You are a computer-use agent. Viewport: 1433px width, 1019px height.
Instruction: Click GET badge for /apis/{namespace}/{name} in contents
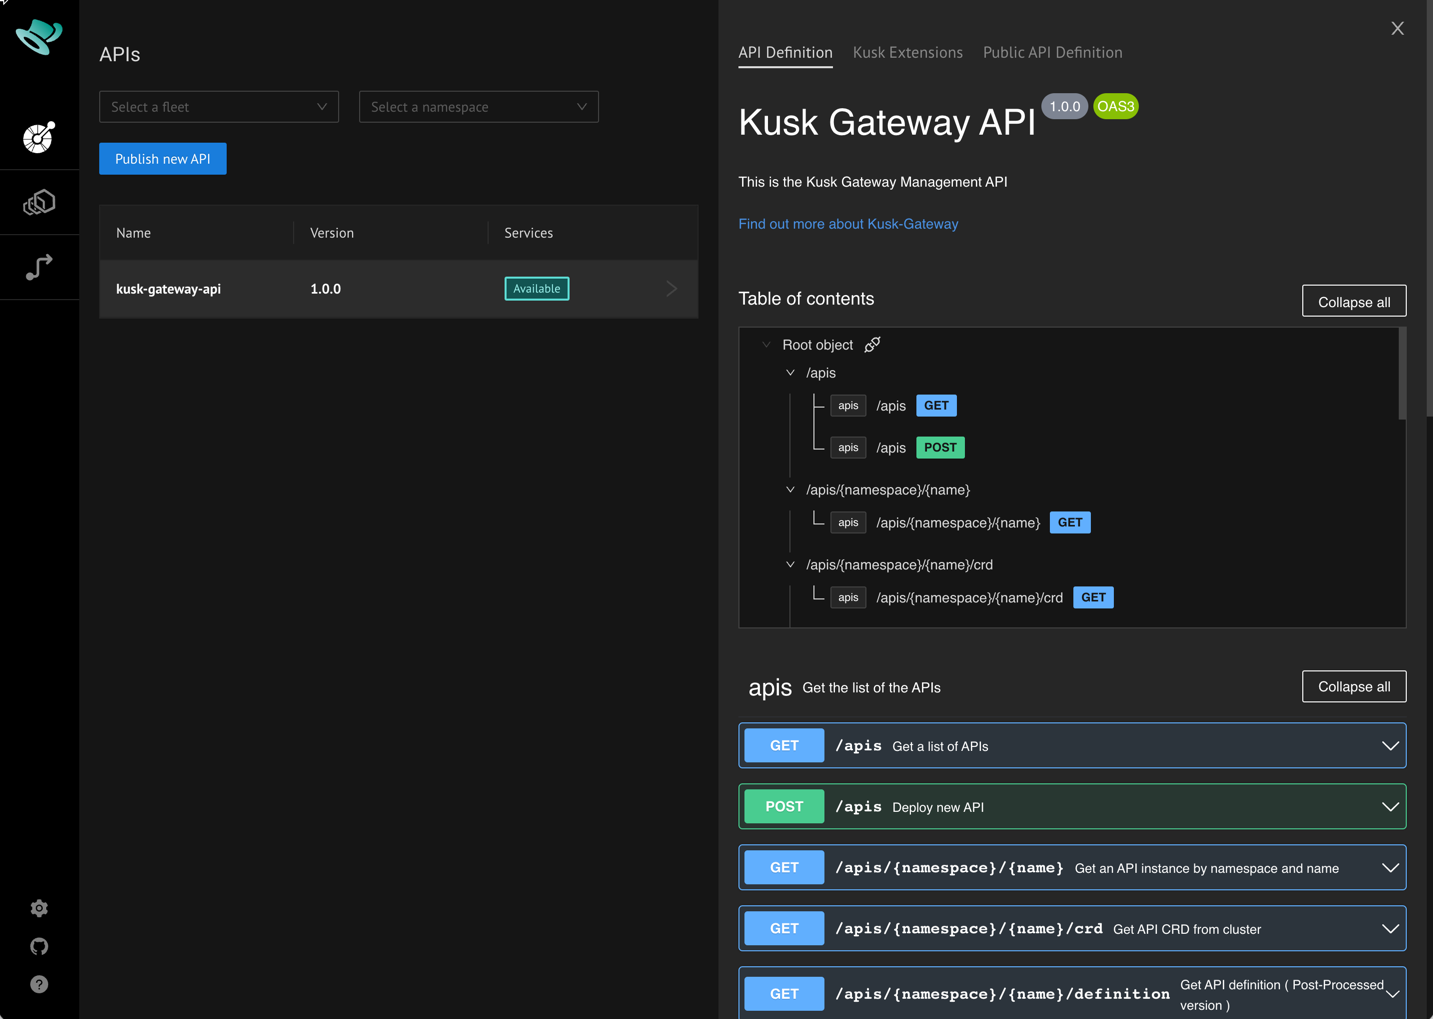(x=1070, y=523)
